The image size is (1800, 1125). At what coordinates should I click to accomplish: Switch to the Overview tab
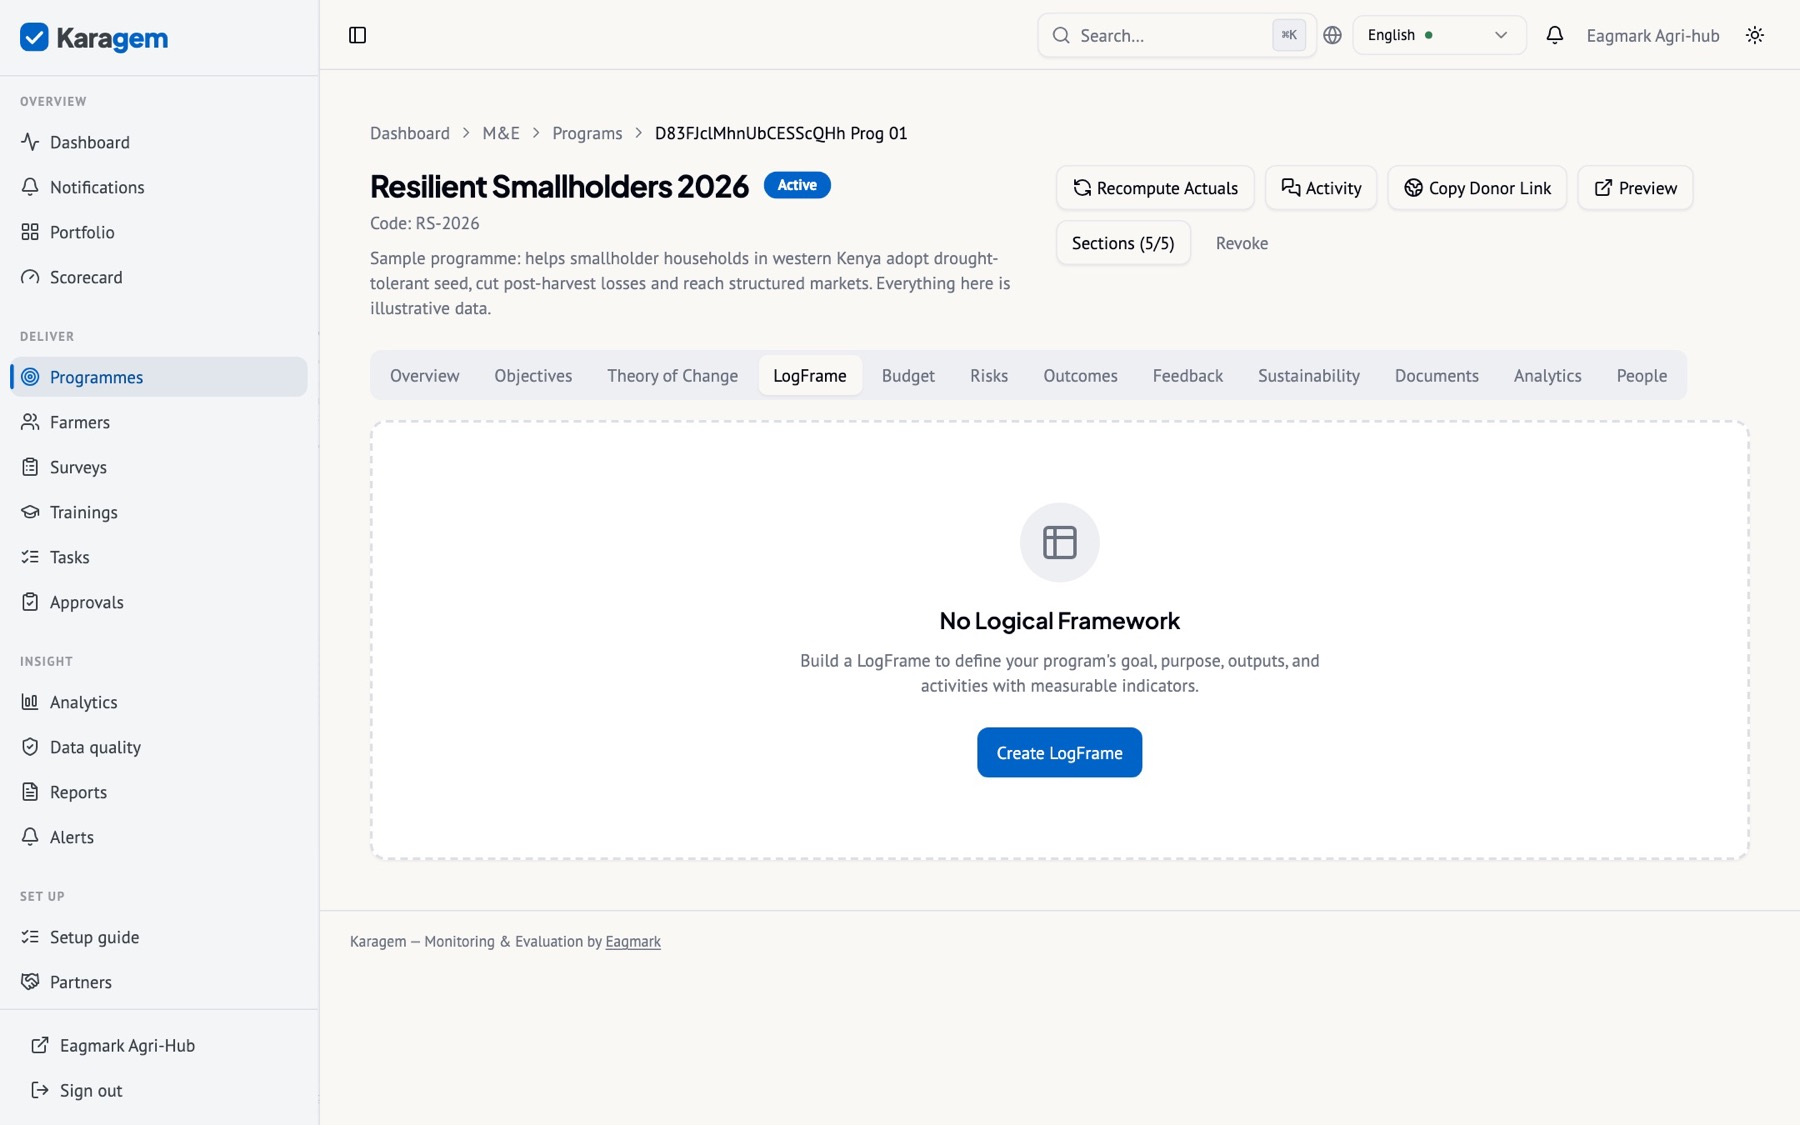click(424, 375)
